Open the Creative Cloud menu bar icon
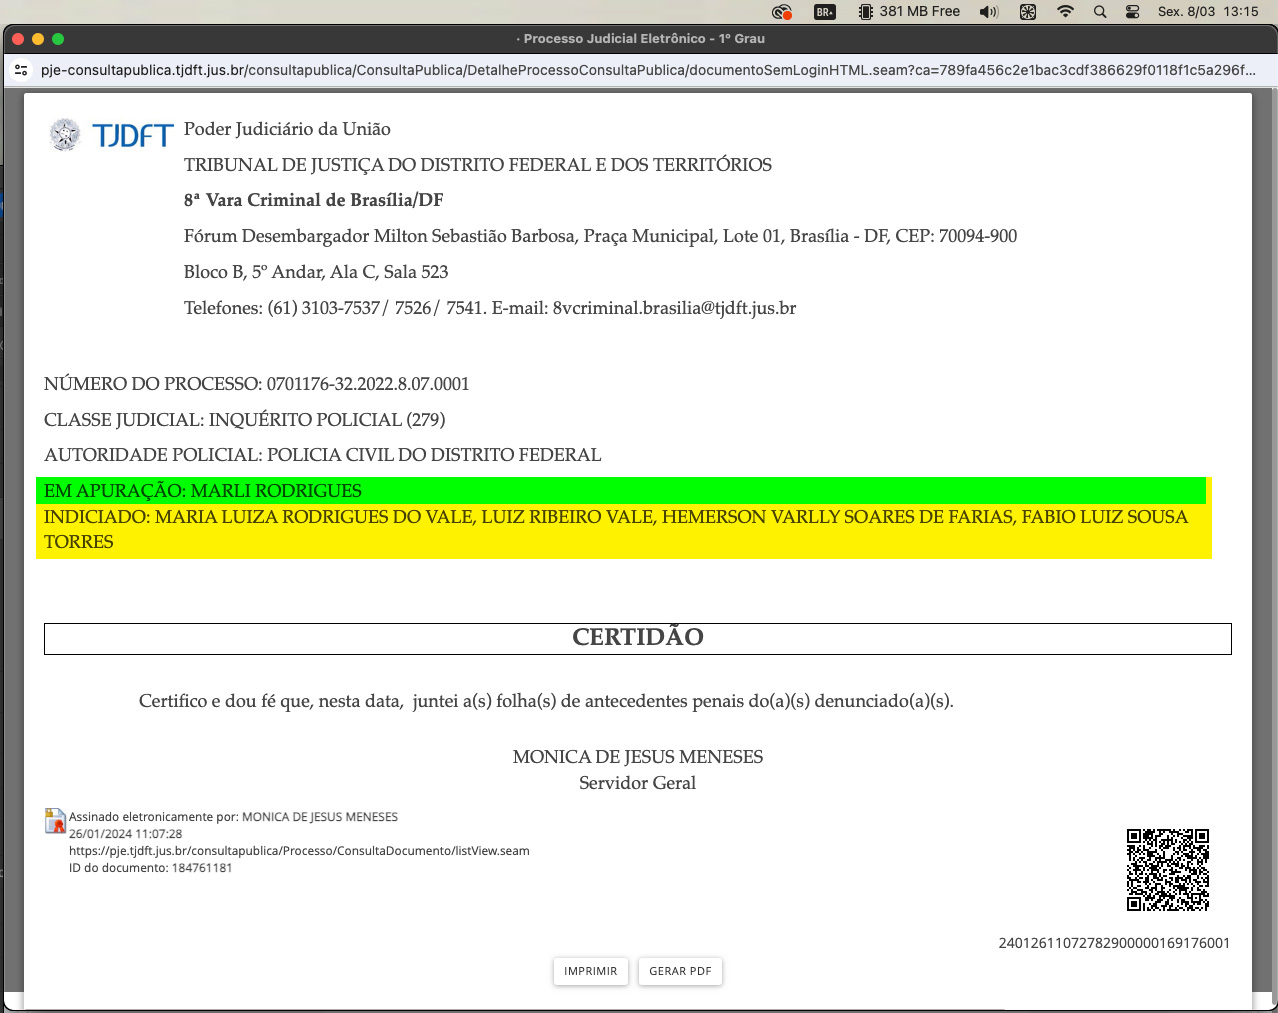The height and width of the screenshot is (1013, 1278). [782, 12]
